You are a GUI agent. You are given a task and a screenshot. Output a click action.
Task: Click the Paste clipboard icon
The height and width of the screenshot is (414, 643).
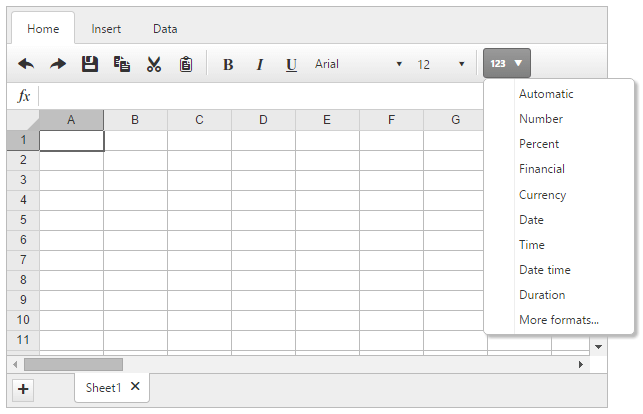tap(186, 64)
